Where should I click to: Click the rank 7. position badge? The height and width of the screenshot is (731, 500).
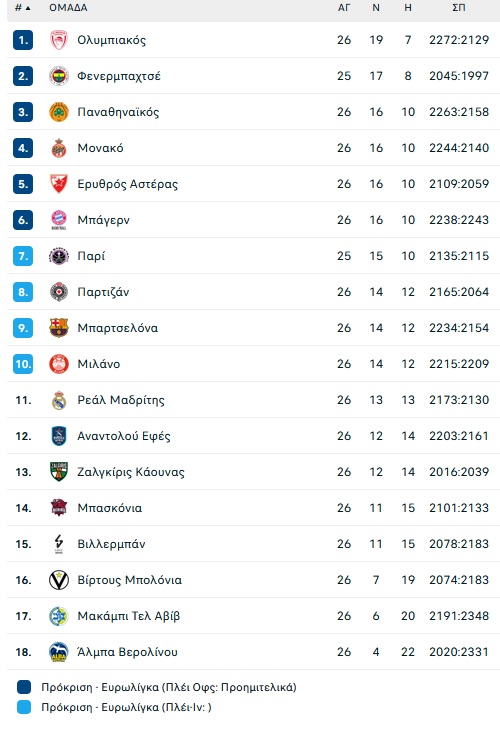point(23,256)
